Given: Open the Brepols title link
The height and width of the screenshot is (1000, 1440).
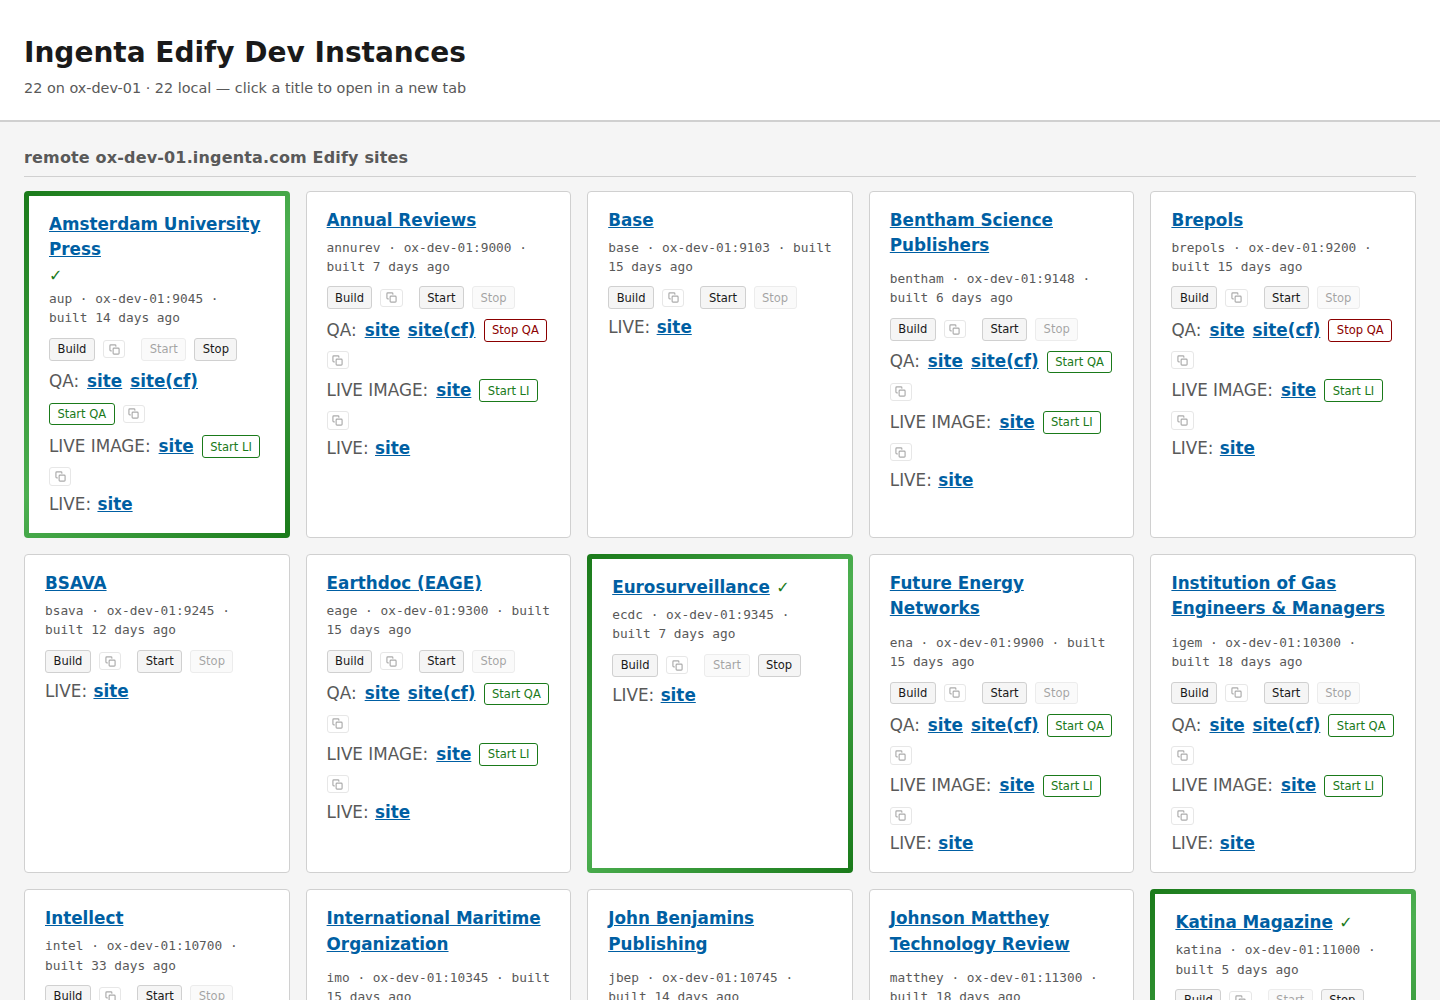Looking at the screenshot, I should [1207, 220].
